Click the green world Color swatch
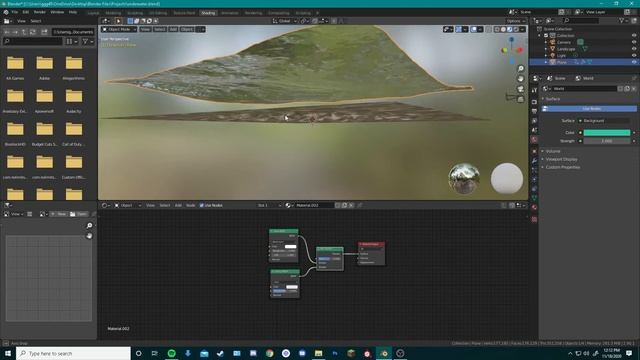The width and height of the screenshot is (640, 360). click(x=607, y=133)
